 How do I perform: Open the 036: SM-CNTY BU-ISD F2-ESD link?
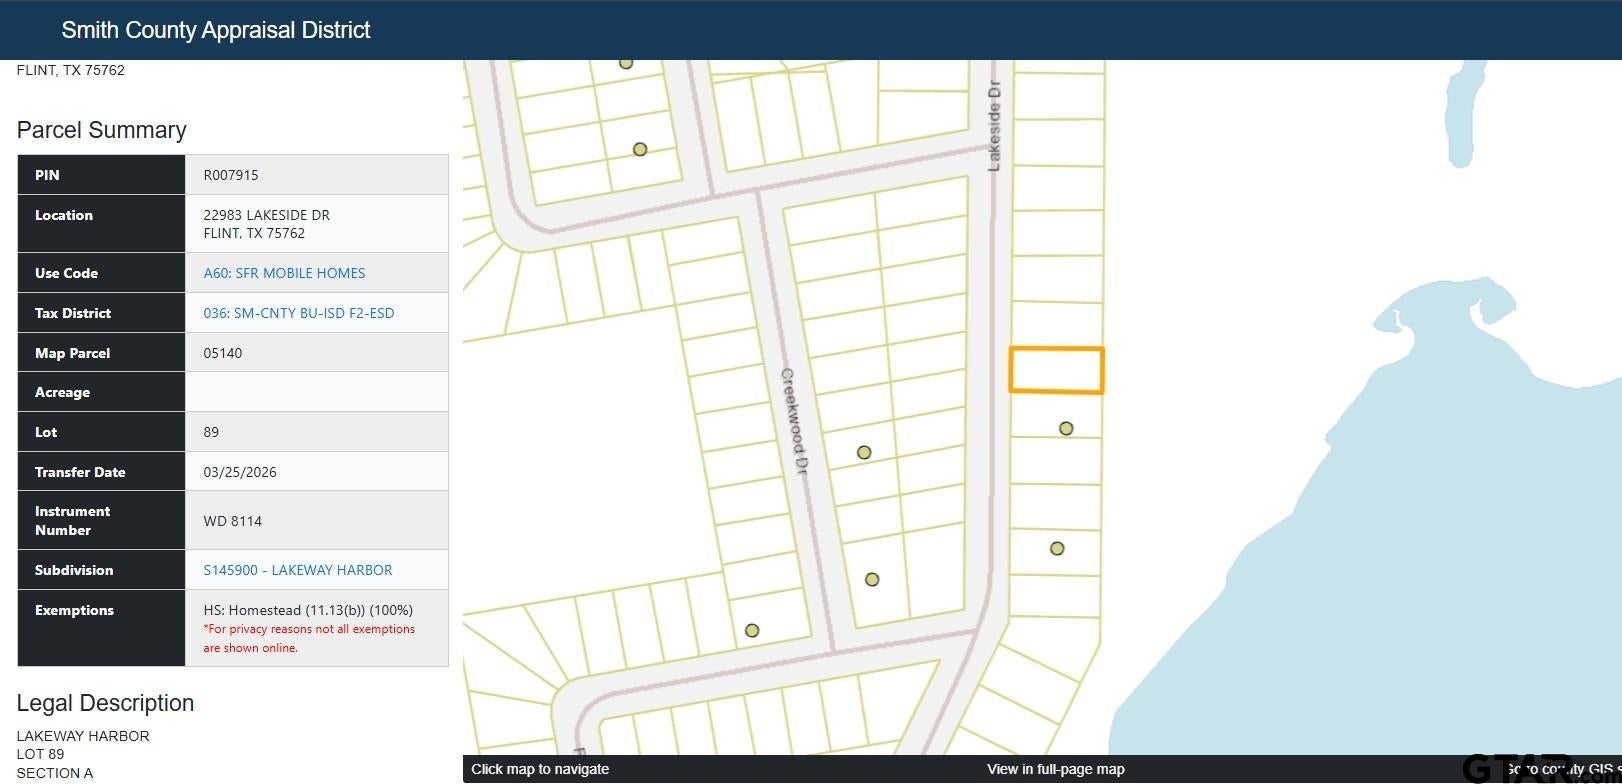click(x=299, y=313)
